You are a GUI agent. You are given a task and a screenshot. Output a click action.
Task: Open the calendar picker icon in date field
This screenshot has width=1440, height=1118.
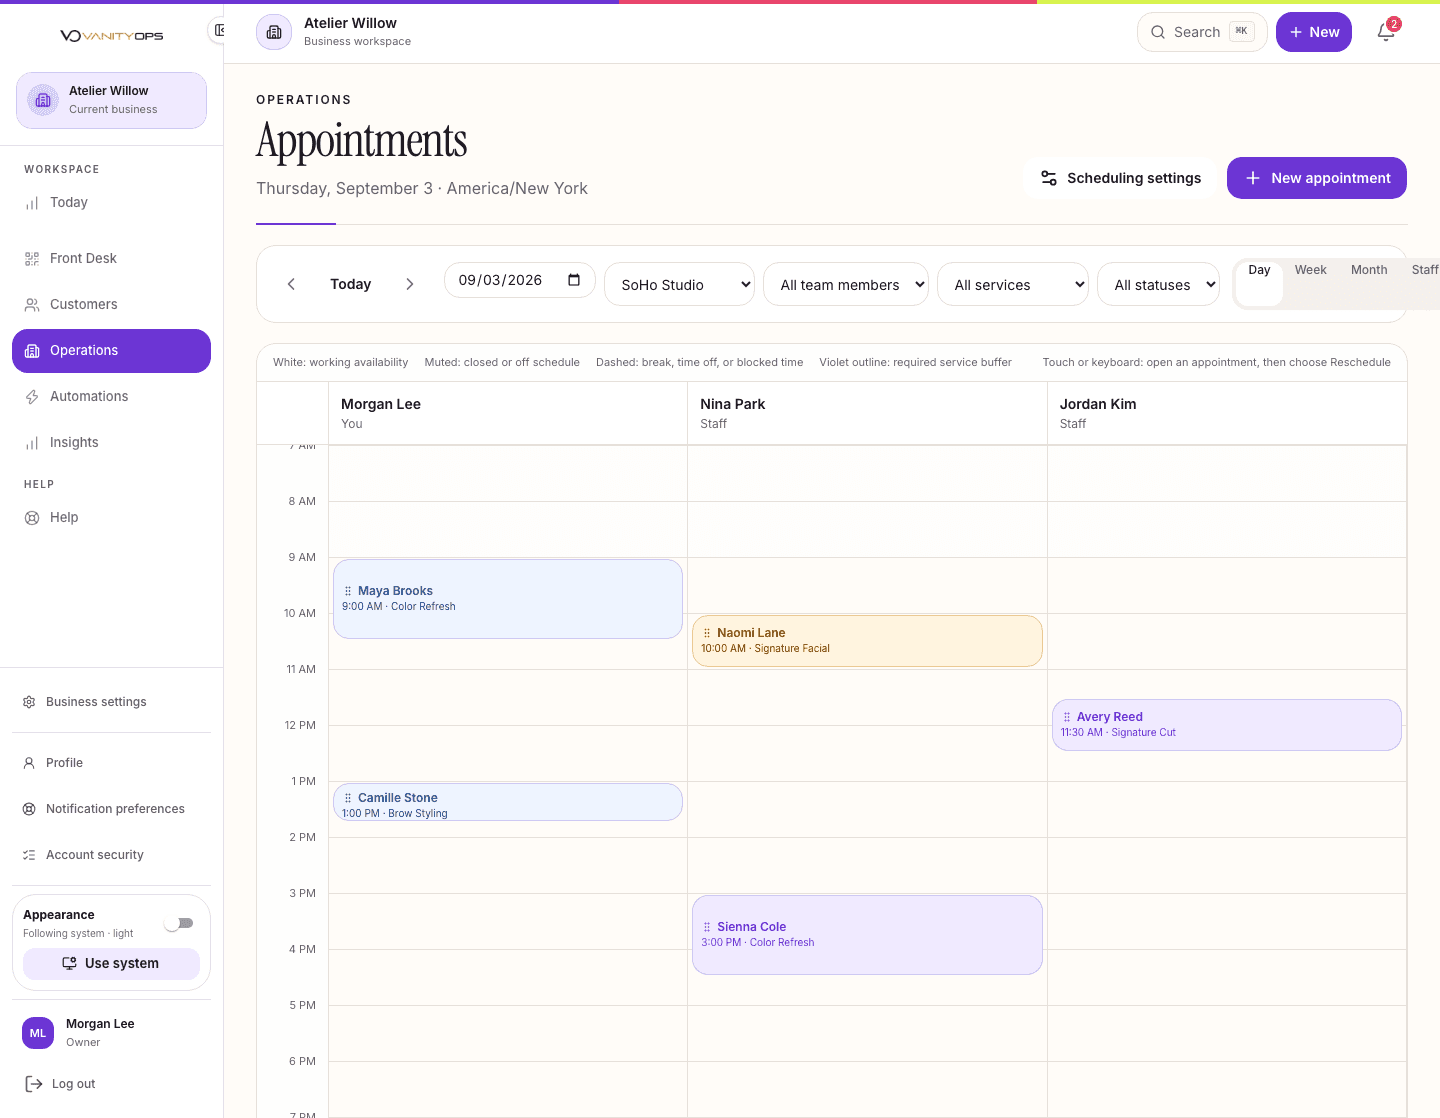pos(574,280)
